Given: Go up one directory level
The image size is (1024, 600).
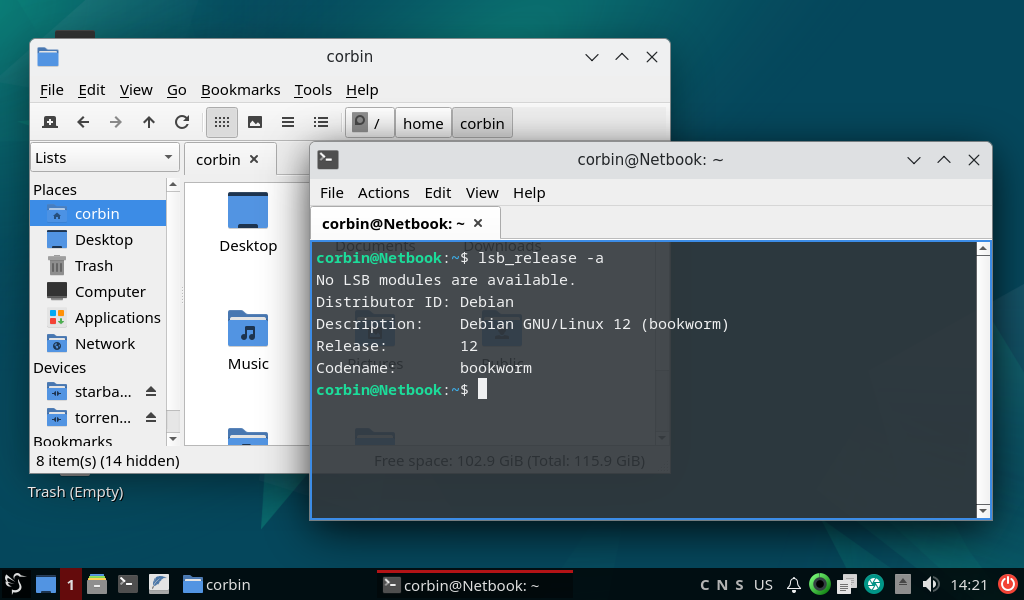Looking at the screenshot, I should (150, 121).
